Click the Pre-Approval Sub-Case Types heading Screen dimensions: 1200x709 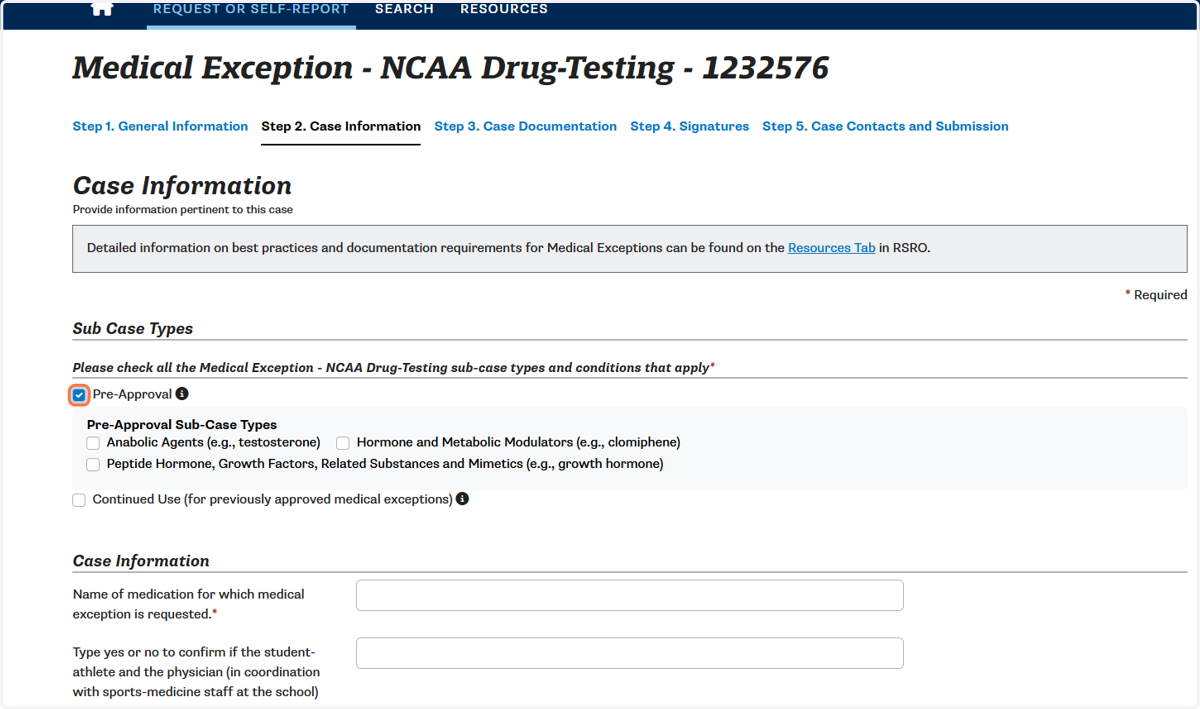point(182,425)
